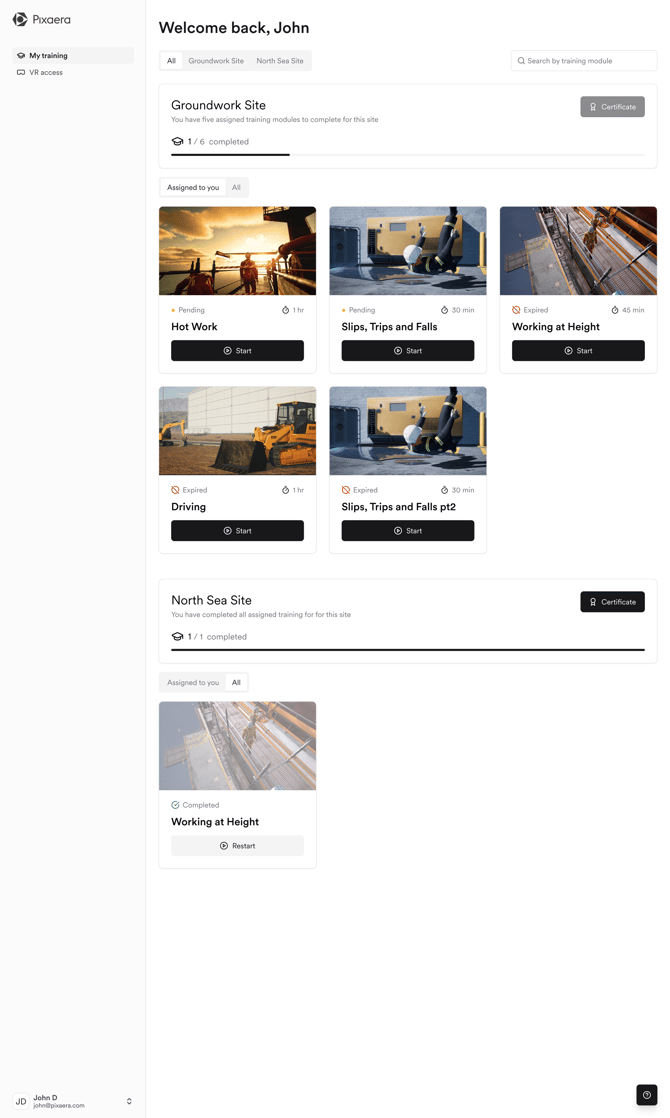Image resolution: width=670 pixels, height=1118 pixels.
Task: Filter by Groundwork Site tab
Action: click(216, 61)
